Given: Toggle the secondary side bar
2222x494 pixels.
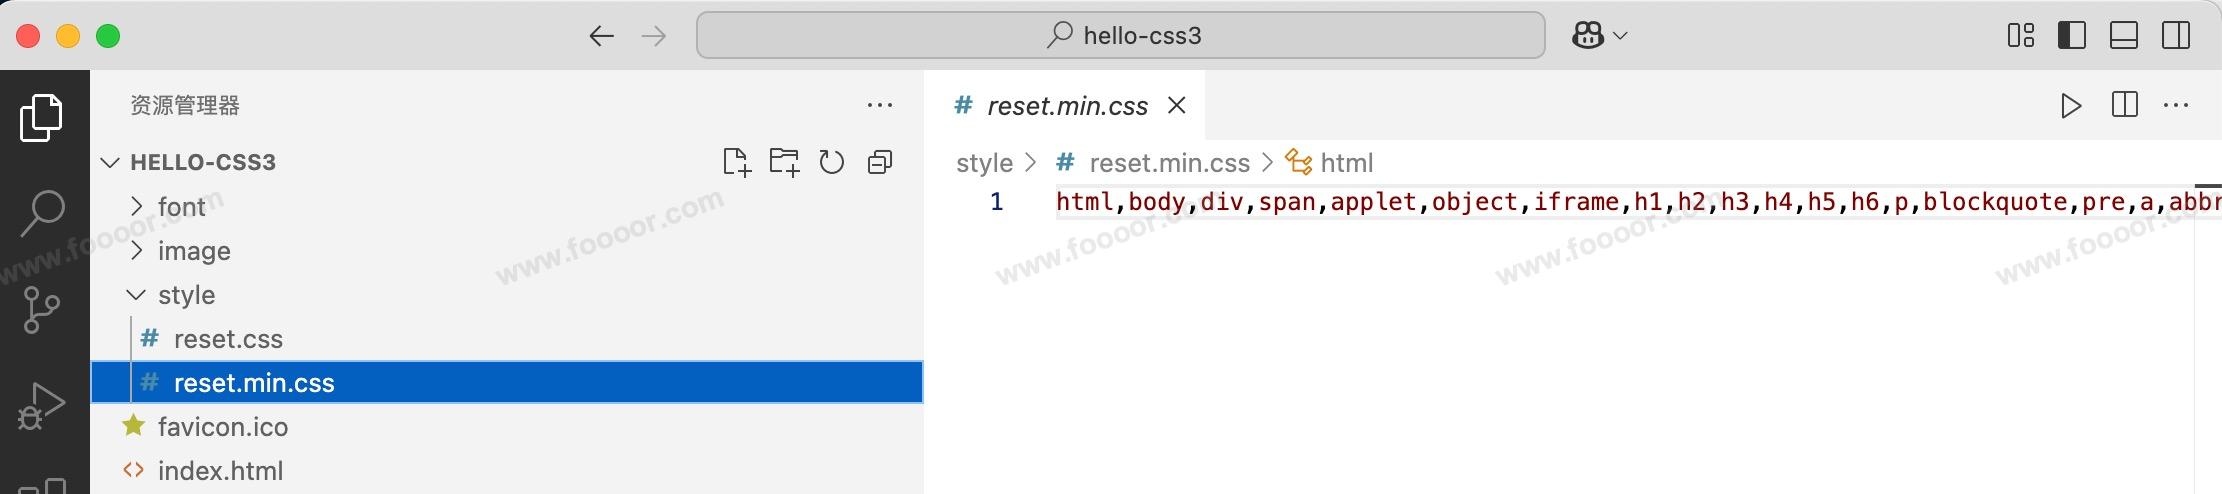Looking at the screenshot, I should pyautogui.click(x=2176, y=36).
